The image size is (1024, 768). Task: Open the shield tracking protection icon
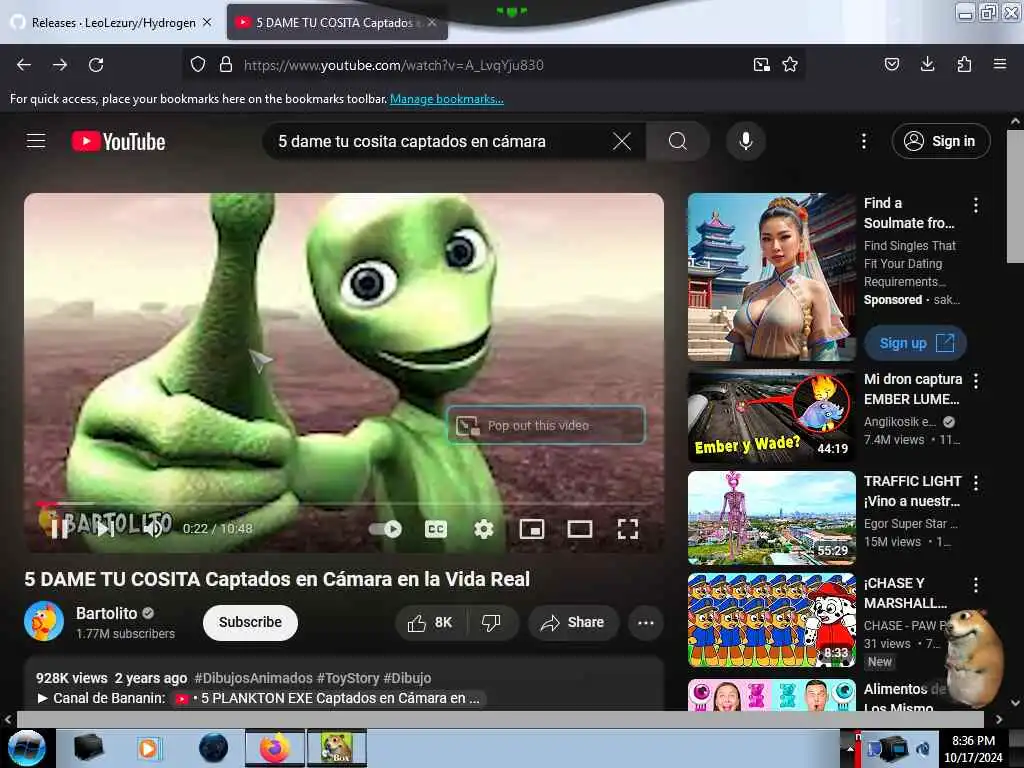pyautogui.click(x=198, y=65)
